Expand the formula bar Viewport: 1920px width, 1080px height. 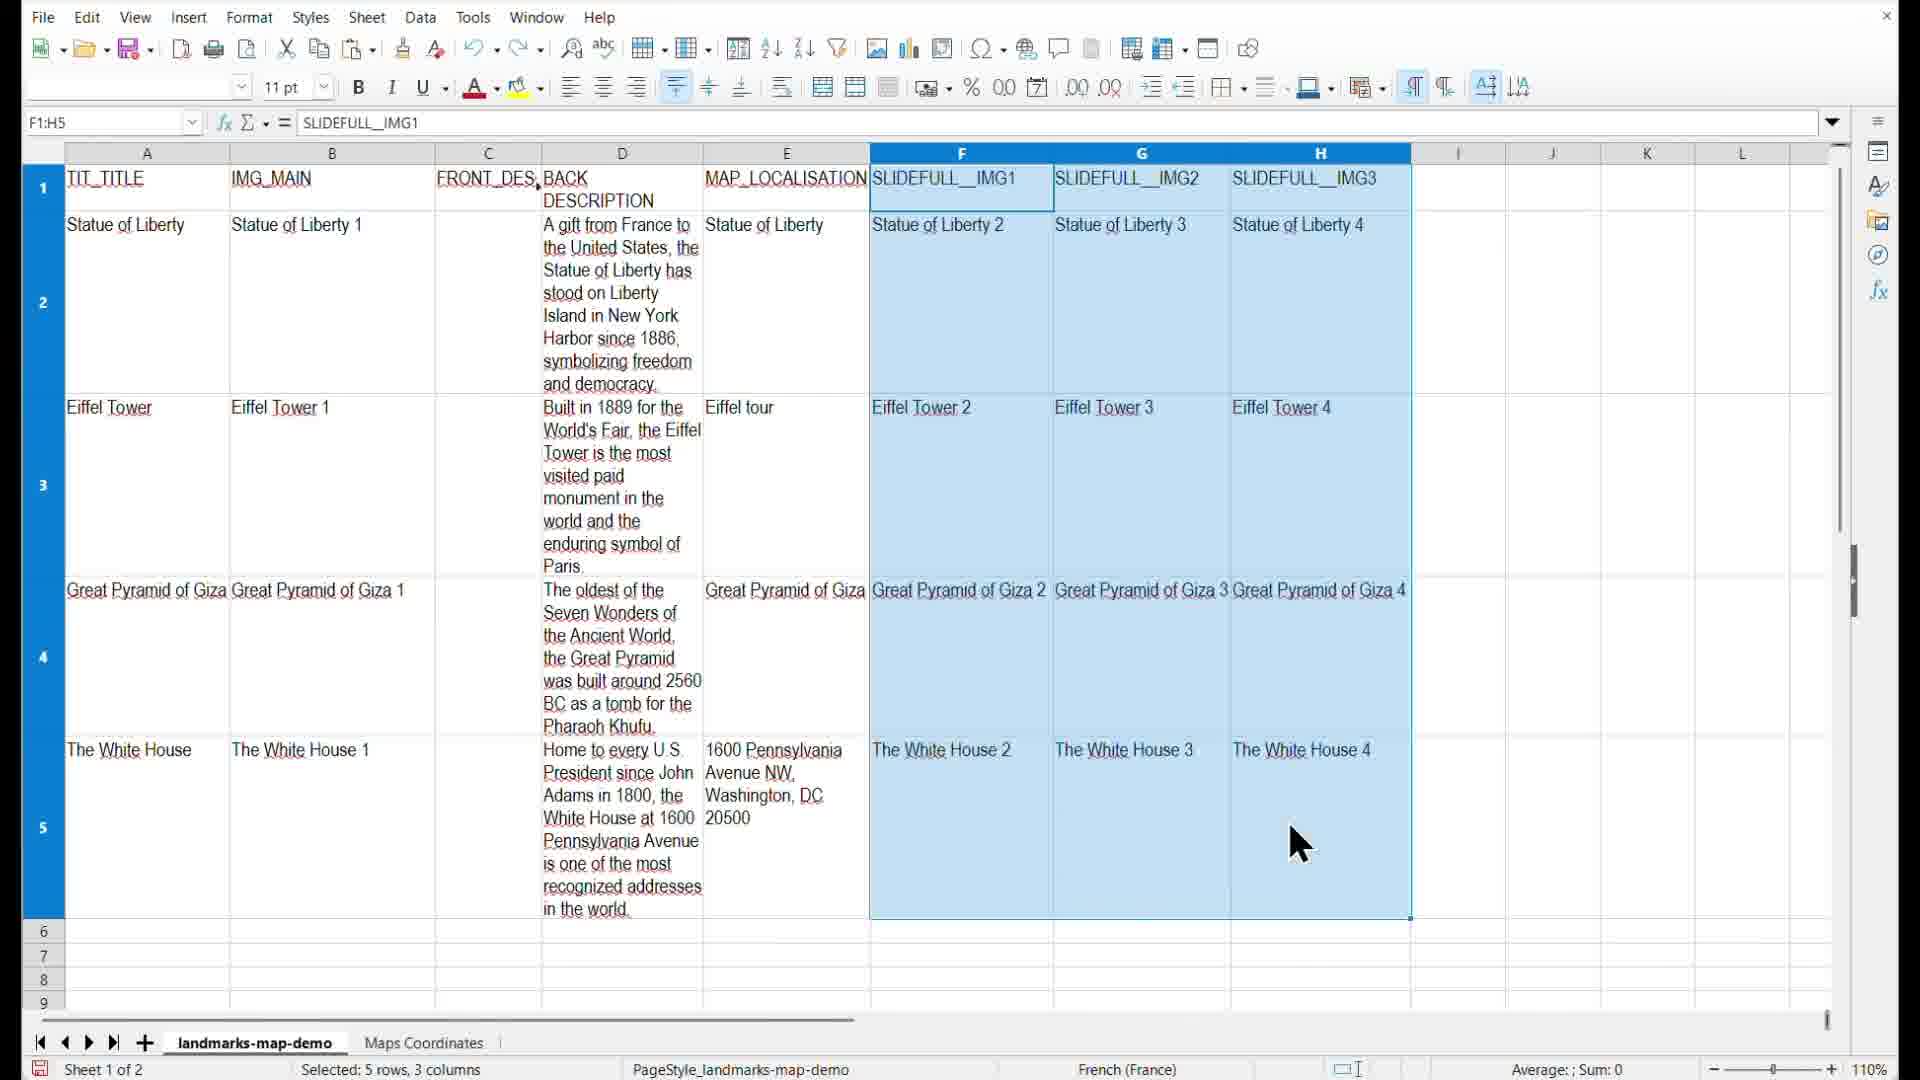click(1833, 123)
